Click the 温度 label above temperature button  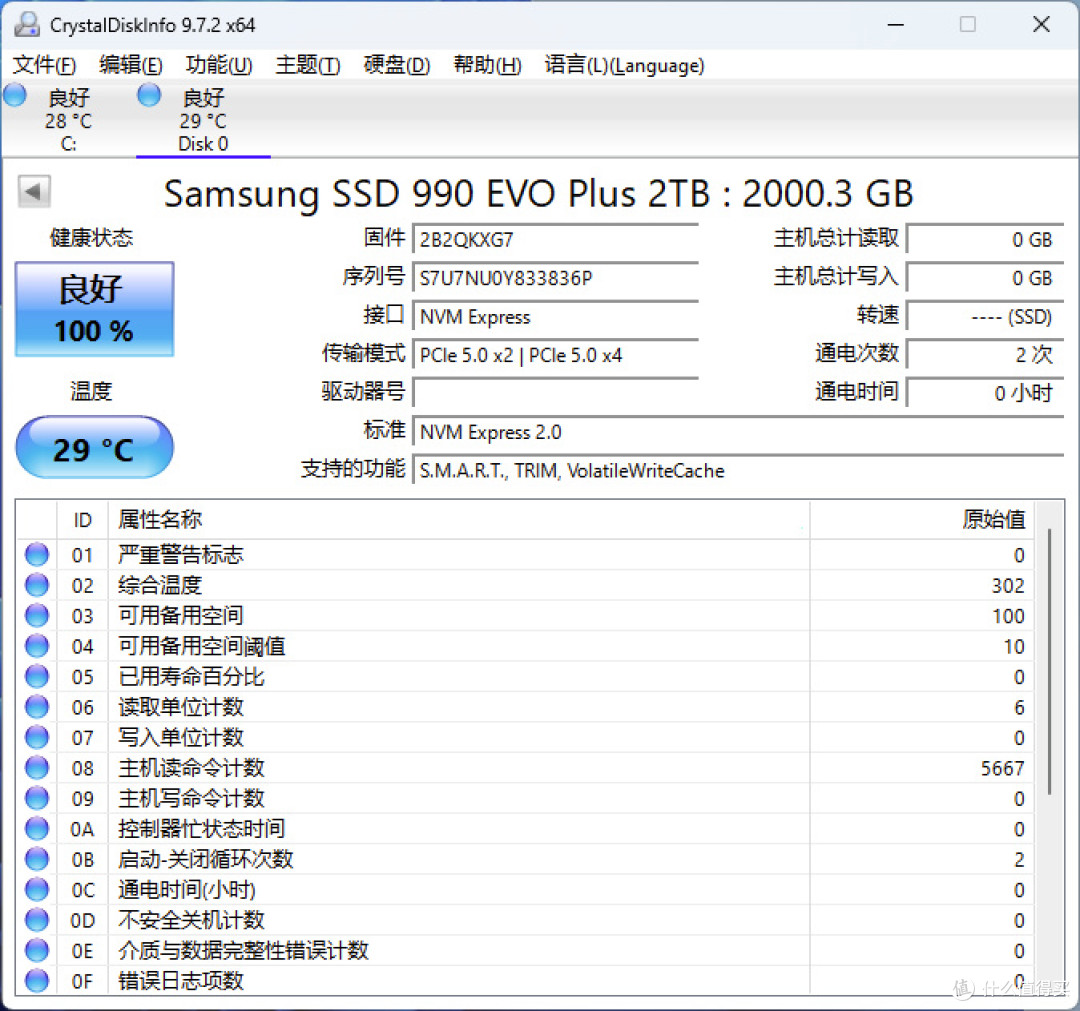click(x=91, y=391)
